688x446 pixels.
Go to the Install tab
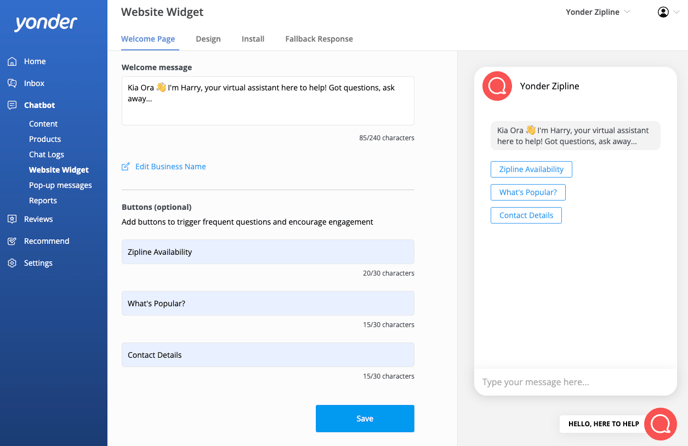click(x=253, y=39)
